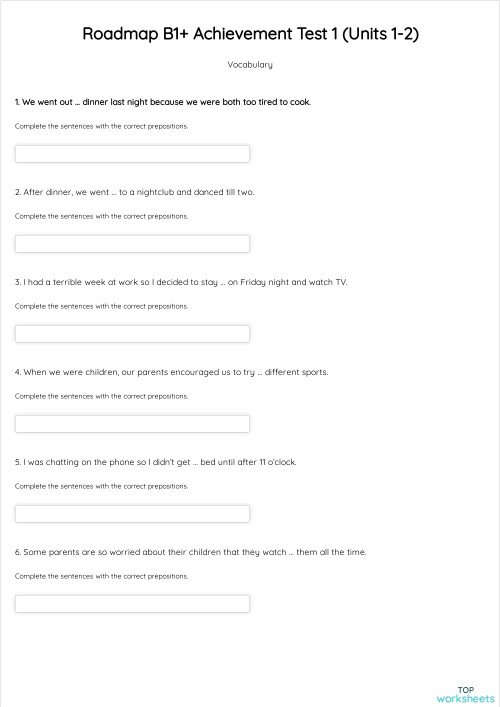Click answer box for question 1
Image resolution: width=500 pixels, height=707 pixels.
132,154
